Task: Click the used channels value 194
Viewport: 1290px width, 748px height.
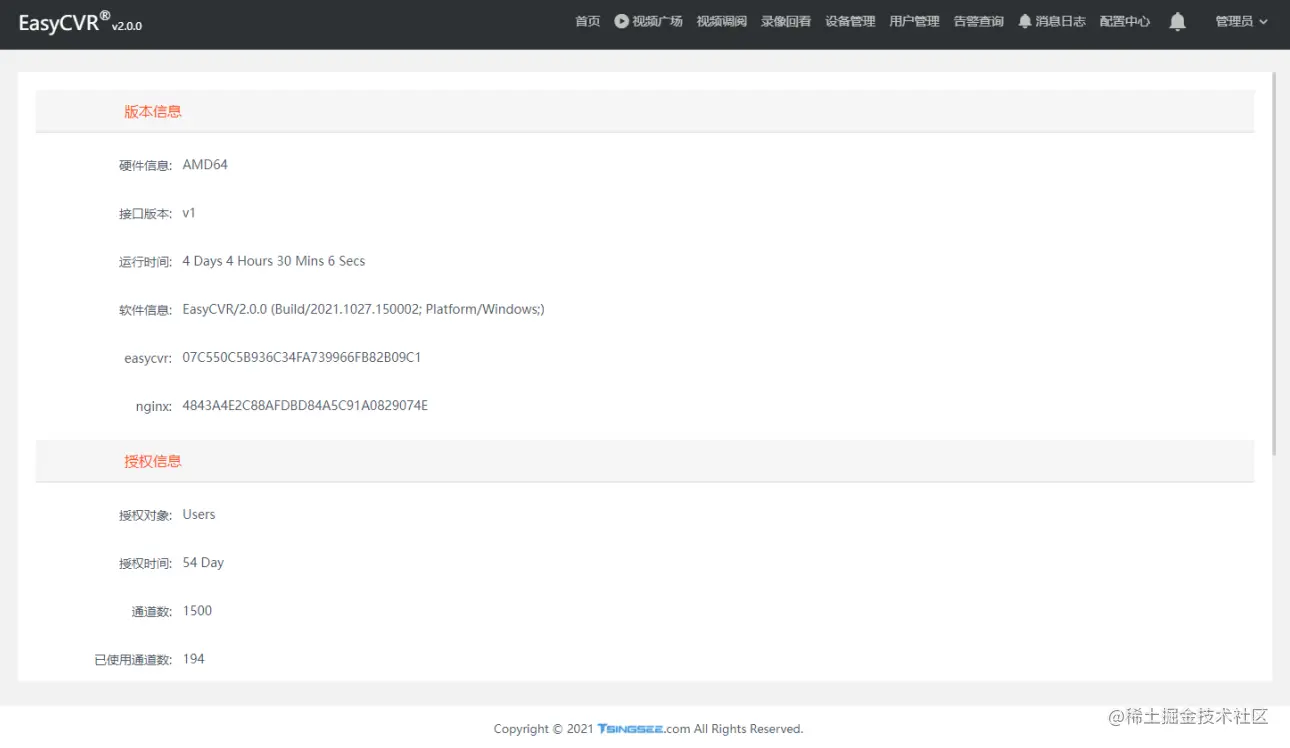Action: pyautogui.click(x=193, y=659)
